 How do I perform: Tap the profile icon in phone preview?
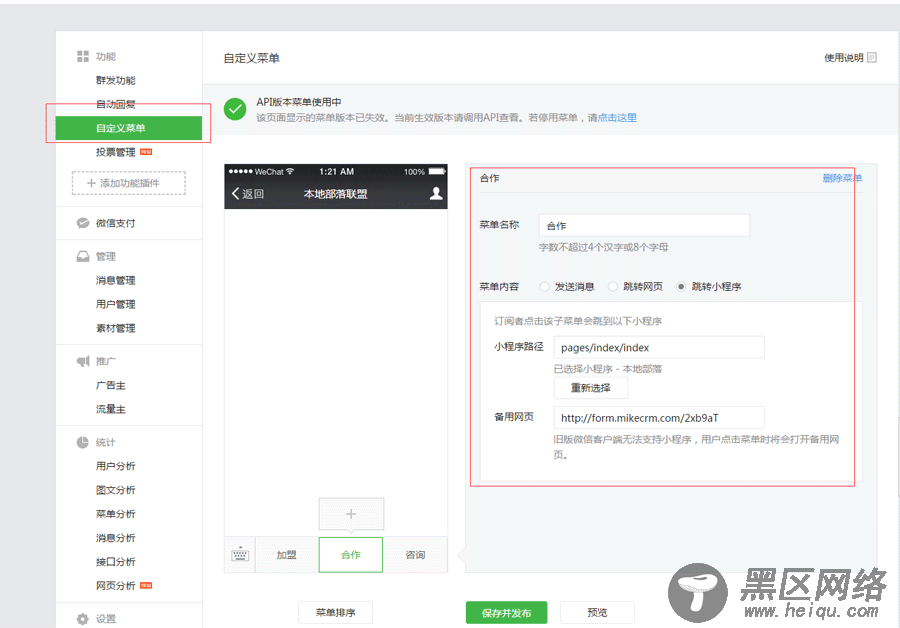[436, 193]
